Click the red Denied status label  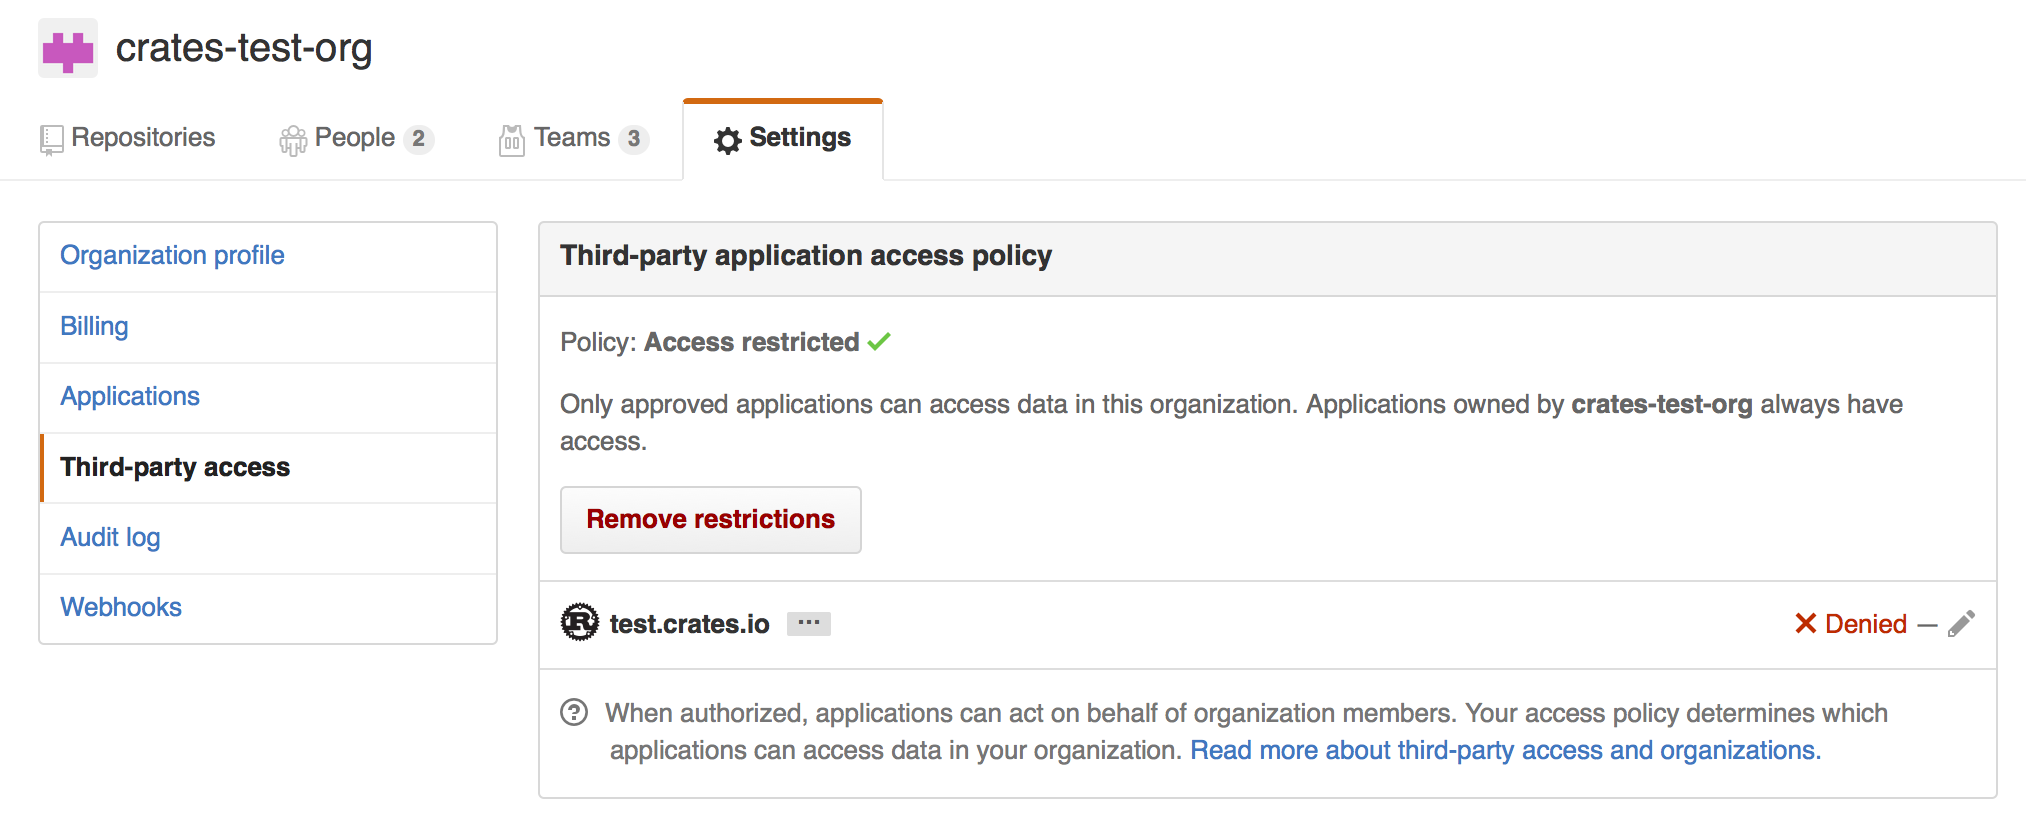pyautogui.click(x=1851, y=624)
